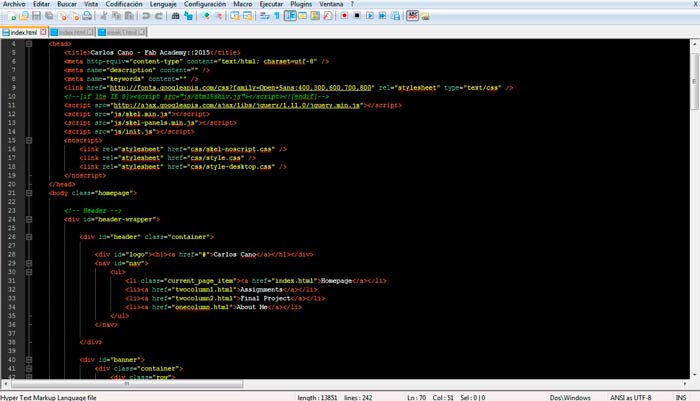Click the Close All documents toolbar icon
Screen dimensions: 700x401
(75, 17)
